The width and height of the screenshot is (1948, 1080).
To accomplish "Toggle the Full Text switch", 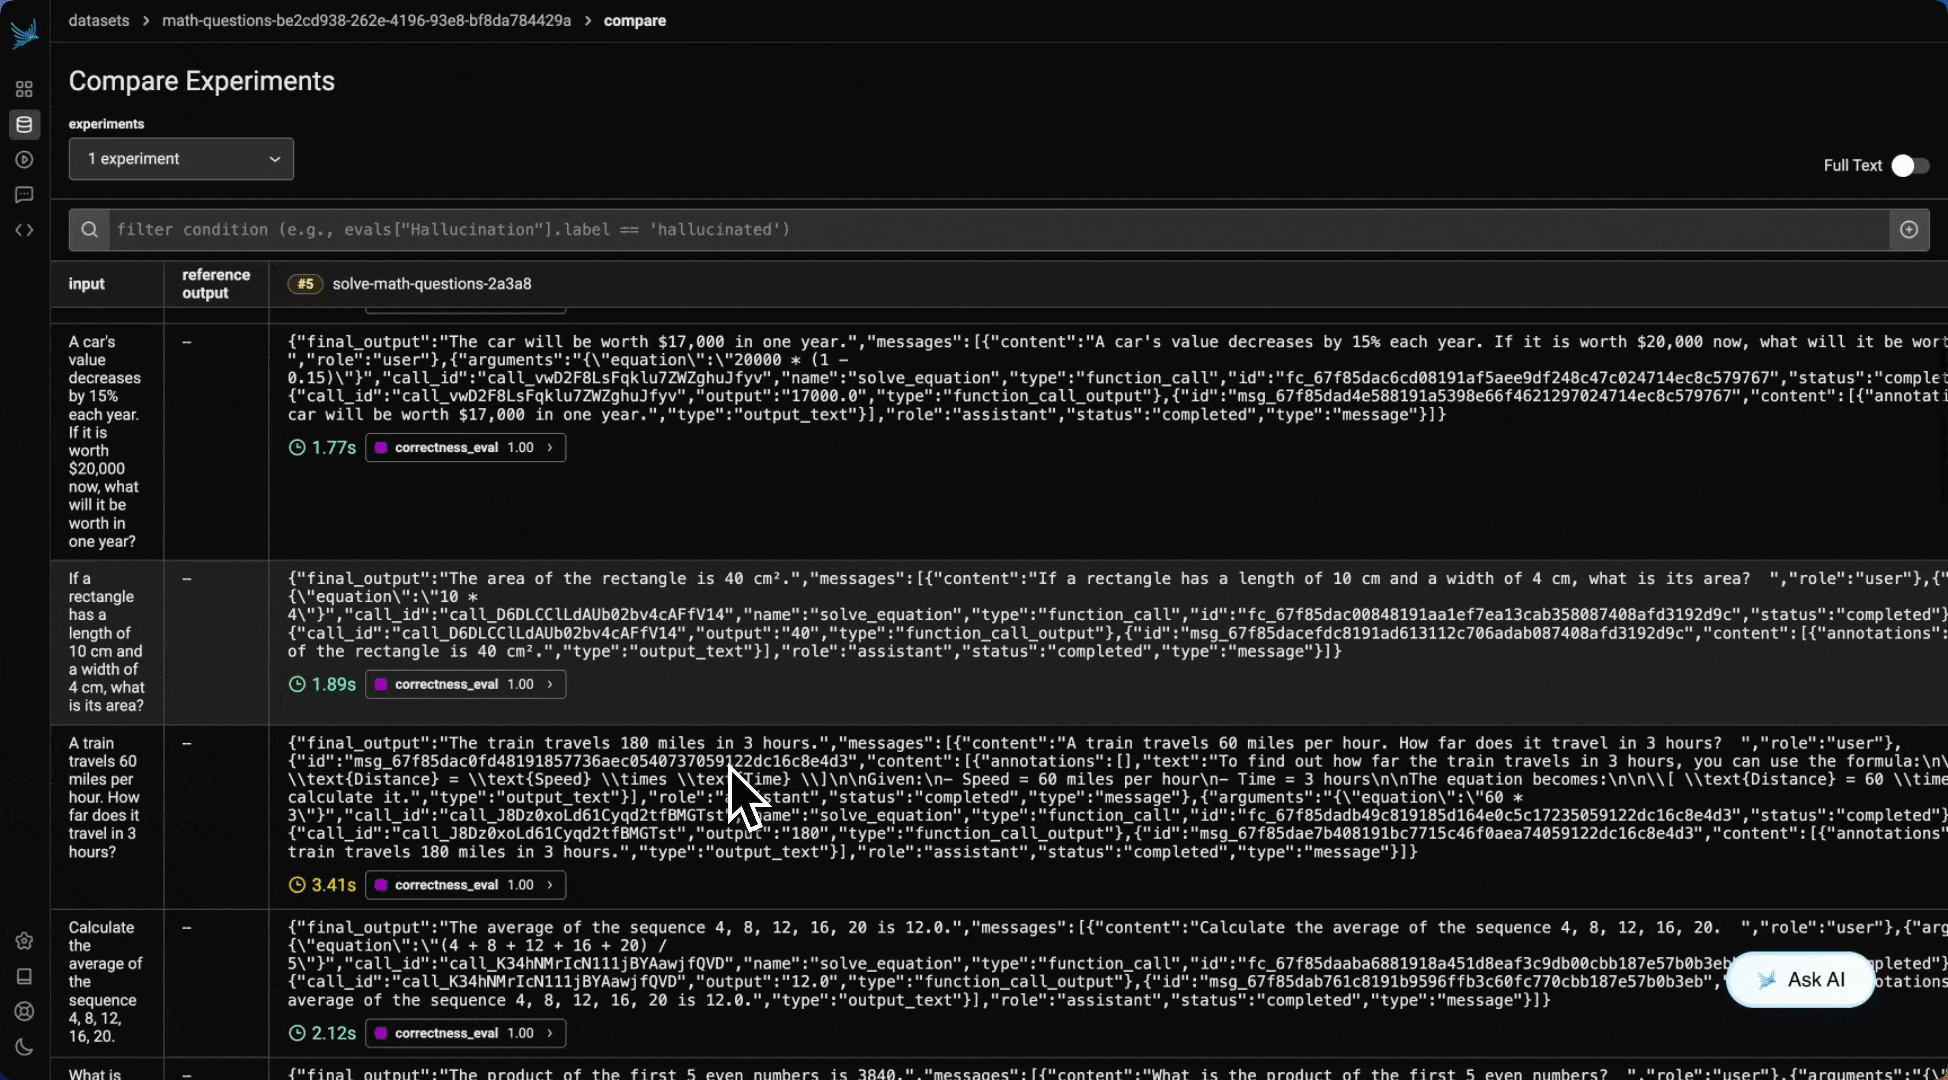I will coord(1909,166).
